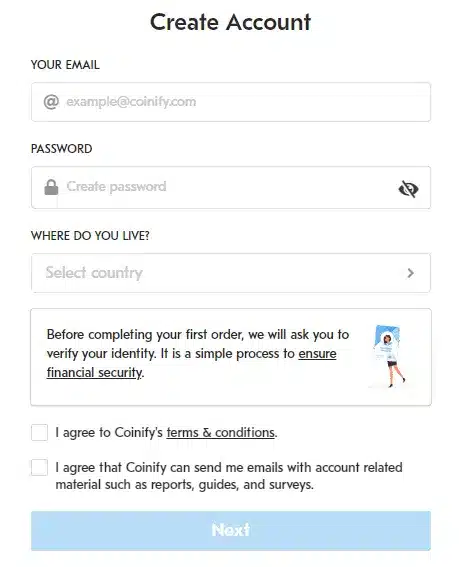The image size is (459, 567).
Task: Toggle password visibility with the crossed-eye icon
Action: tap(408, 189)
